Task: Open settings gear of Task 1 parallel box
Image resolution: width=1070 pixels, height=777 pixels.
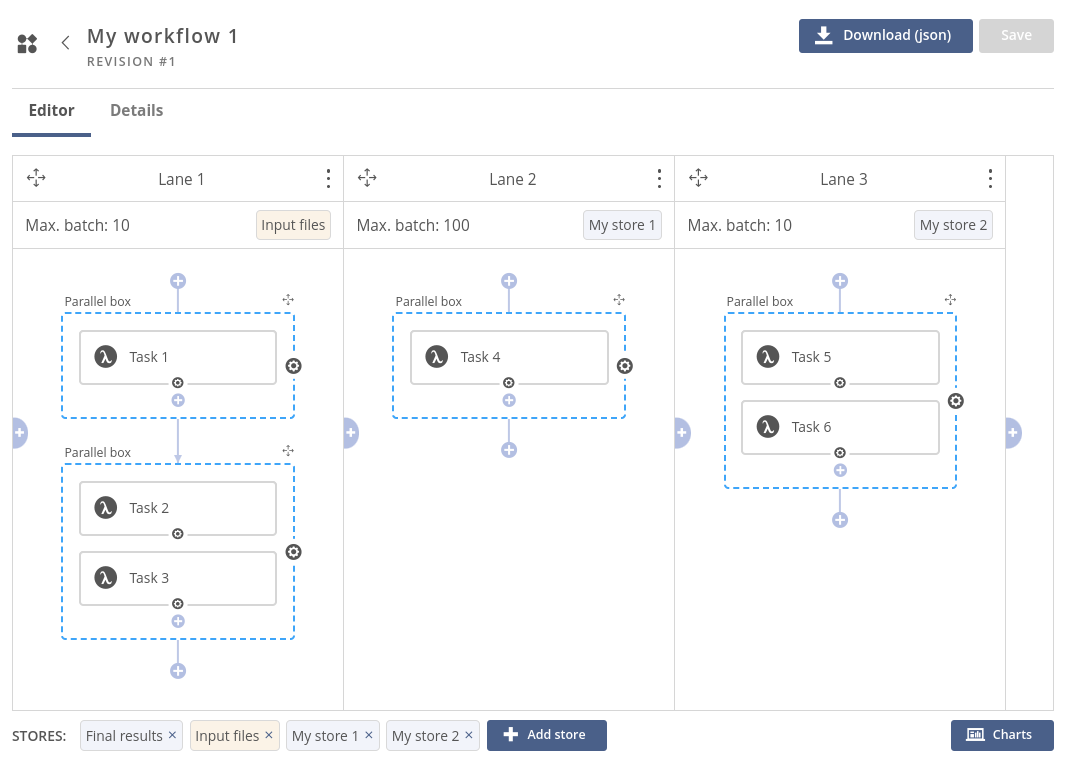Action: click(x=293, y=366)
